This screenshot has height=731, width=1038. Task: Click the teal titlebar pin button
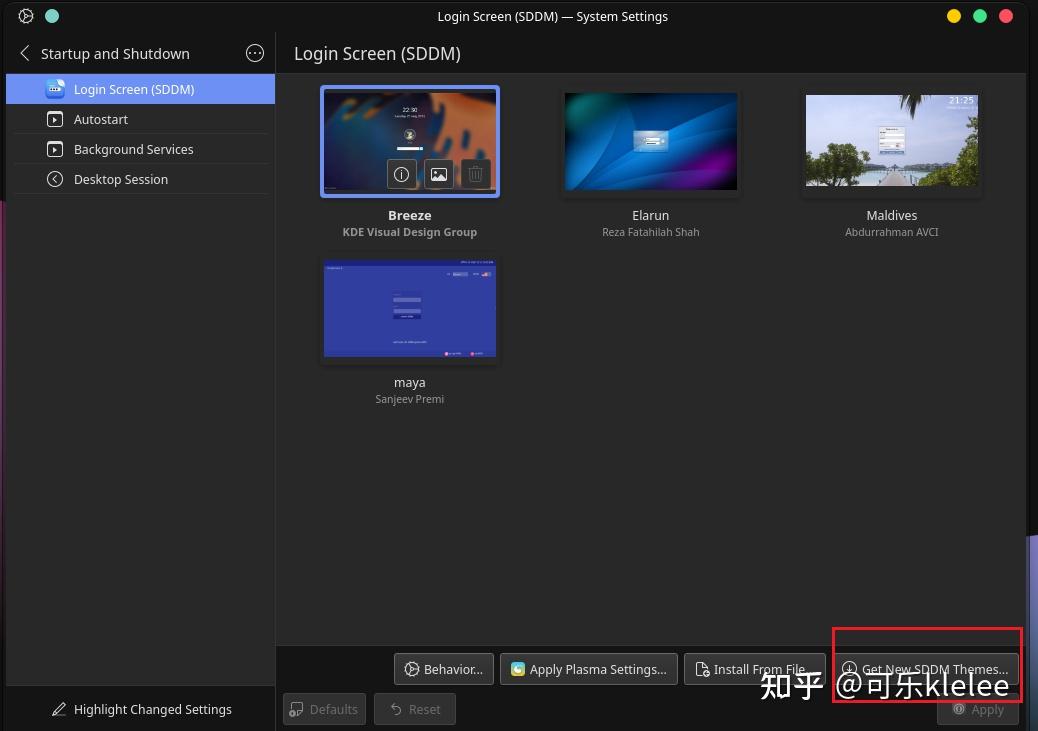coord(52,16)
